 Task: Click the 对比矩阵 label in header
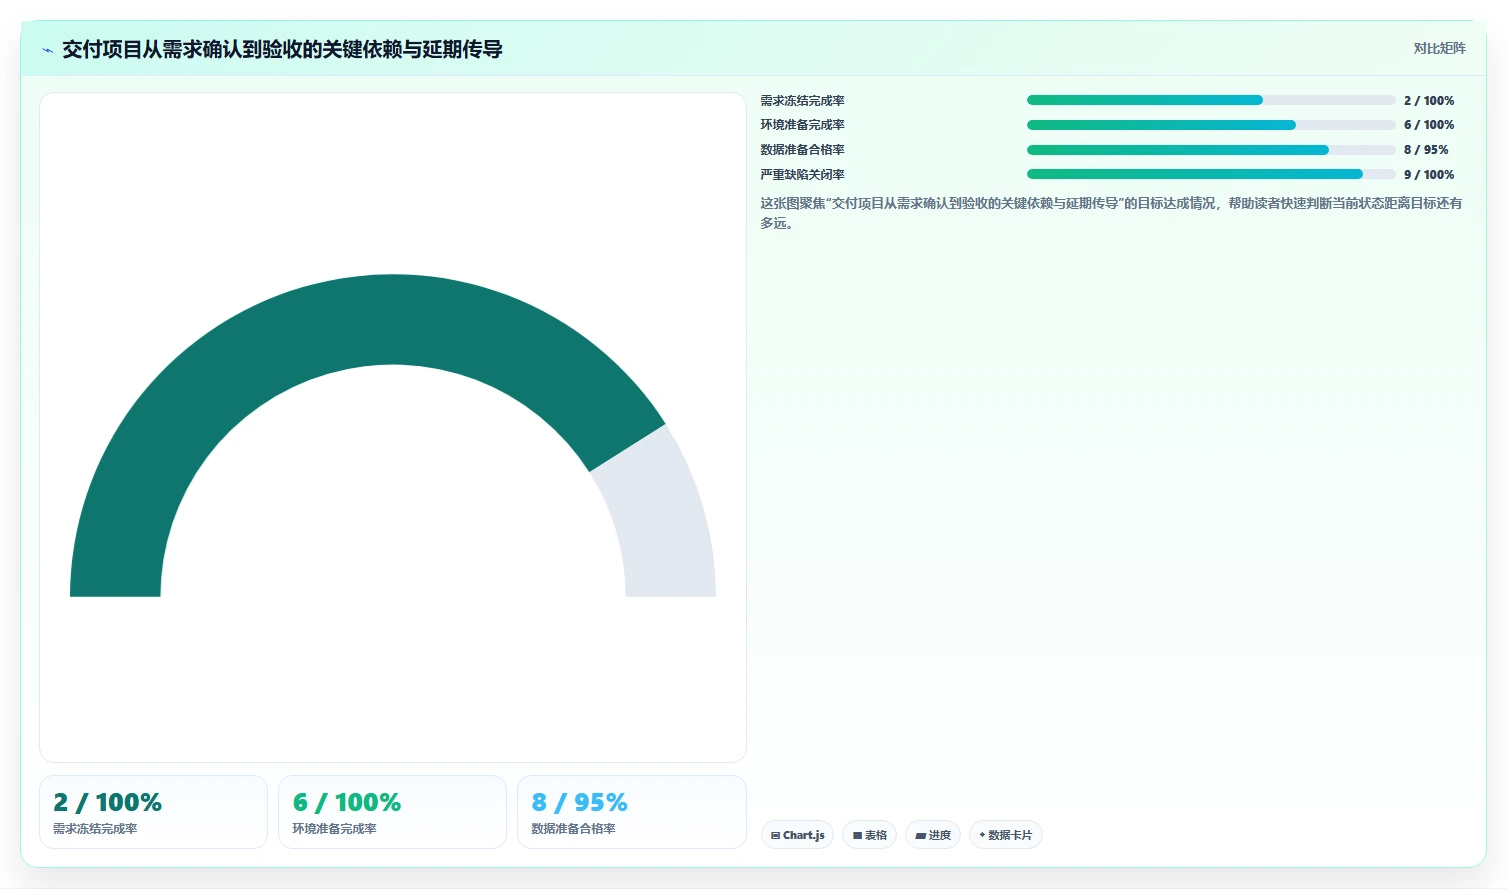click(x=1439, y=48)
